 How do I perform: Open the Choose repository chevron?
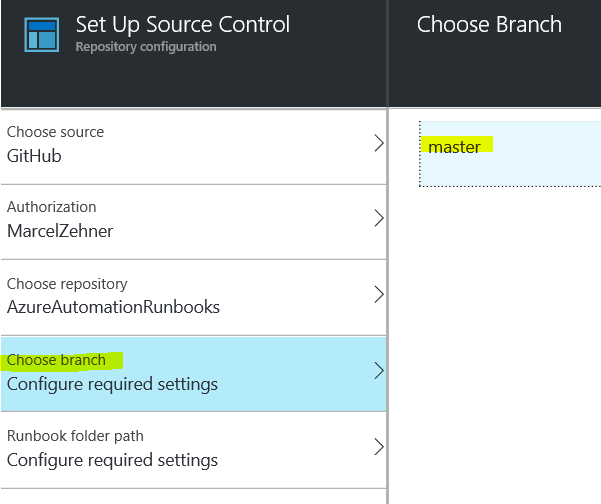378,294
